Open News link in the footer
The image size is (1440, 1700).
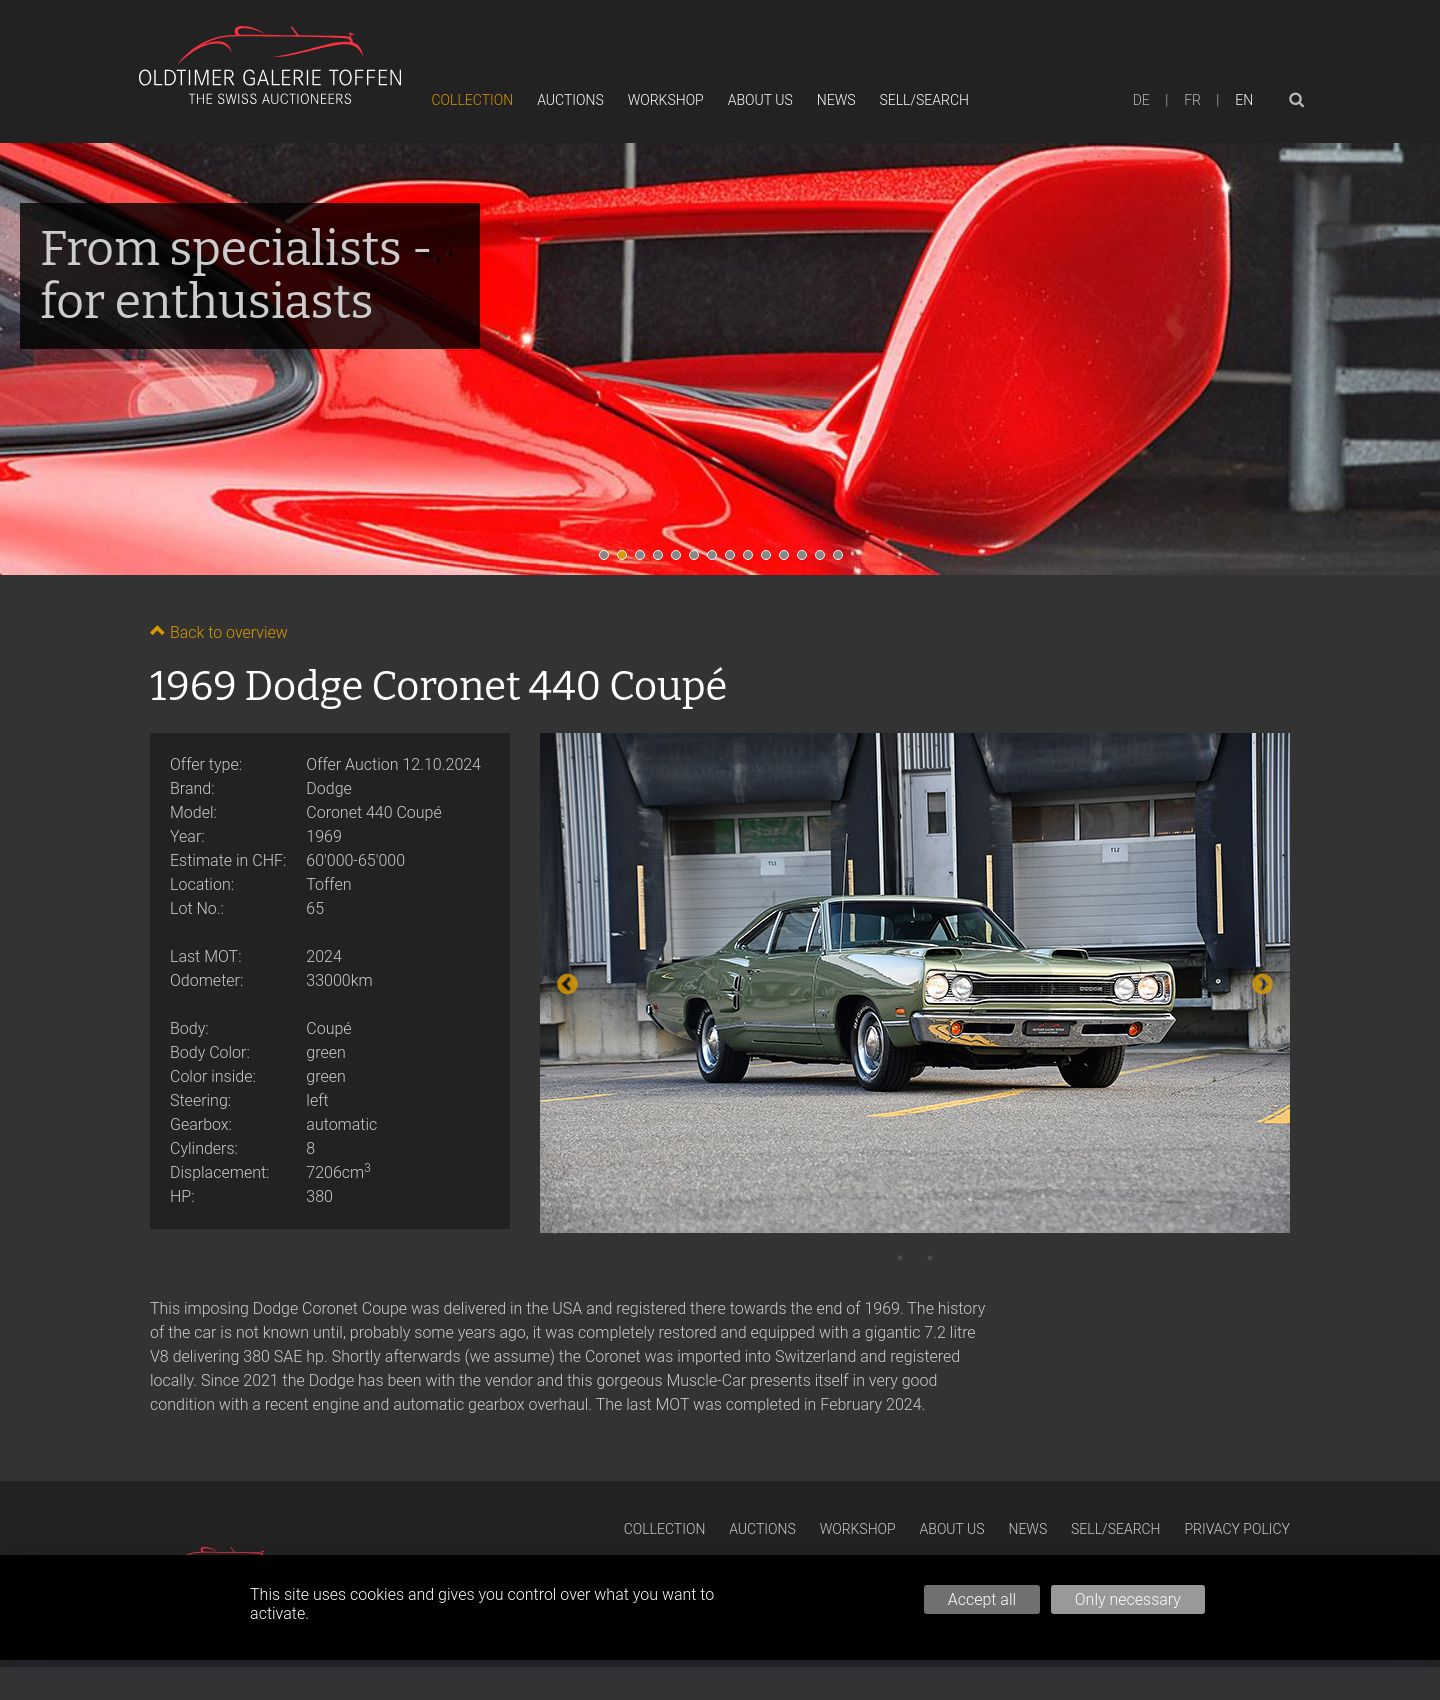point(1028,1529)
